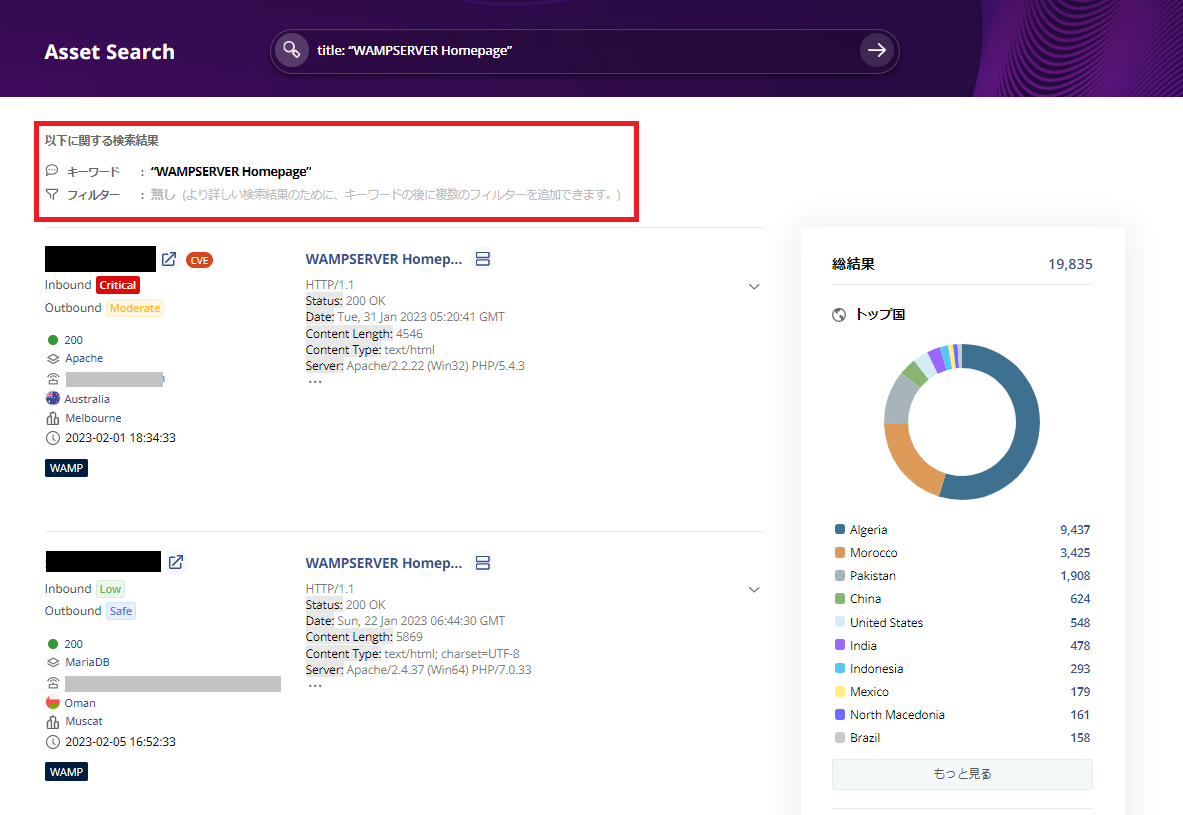Click the Asset Search page title
The width and height of the screenshot is (1183, 815).
coord(109,52)
